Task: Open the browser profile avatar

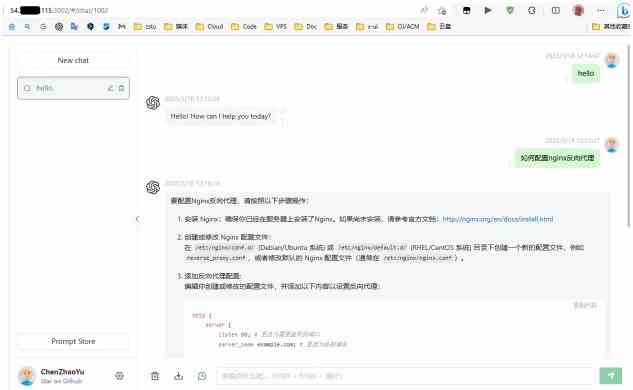Action: click(578, 10)
